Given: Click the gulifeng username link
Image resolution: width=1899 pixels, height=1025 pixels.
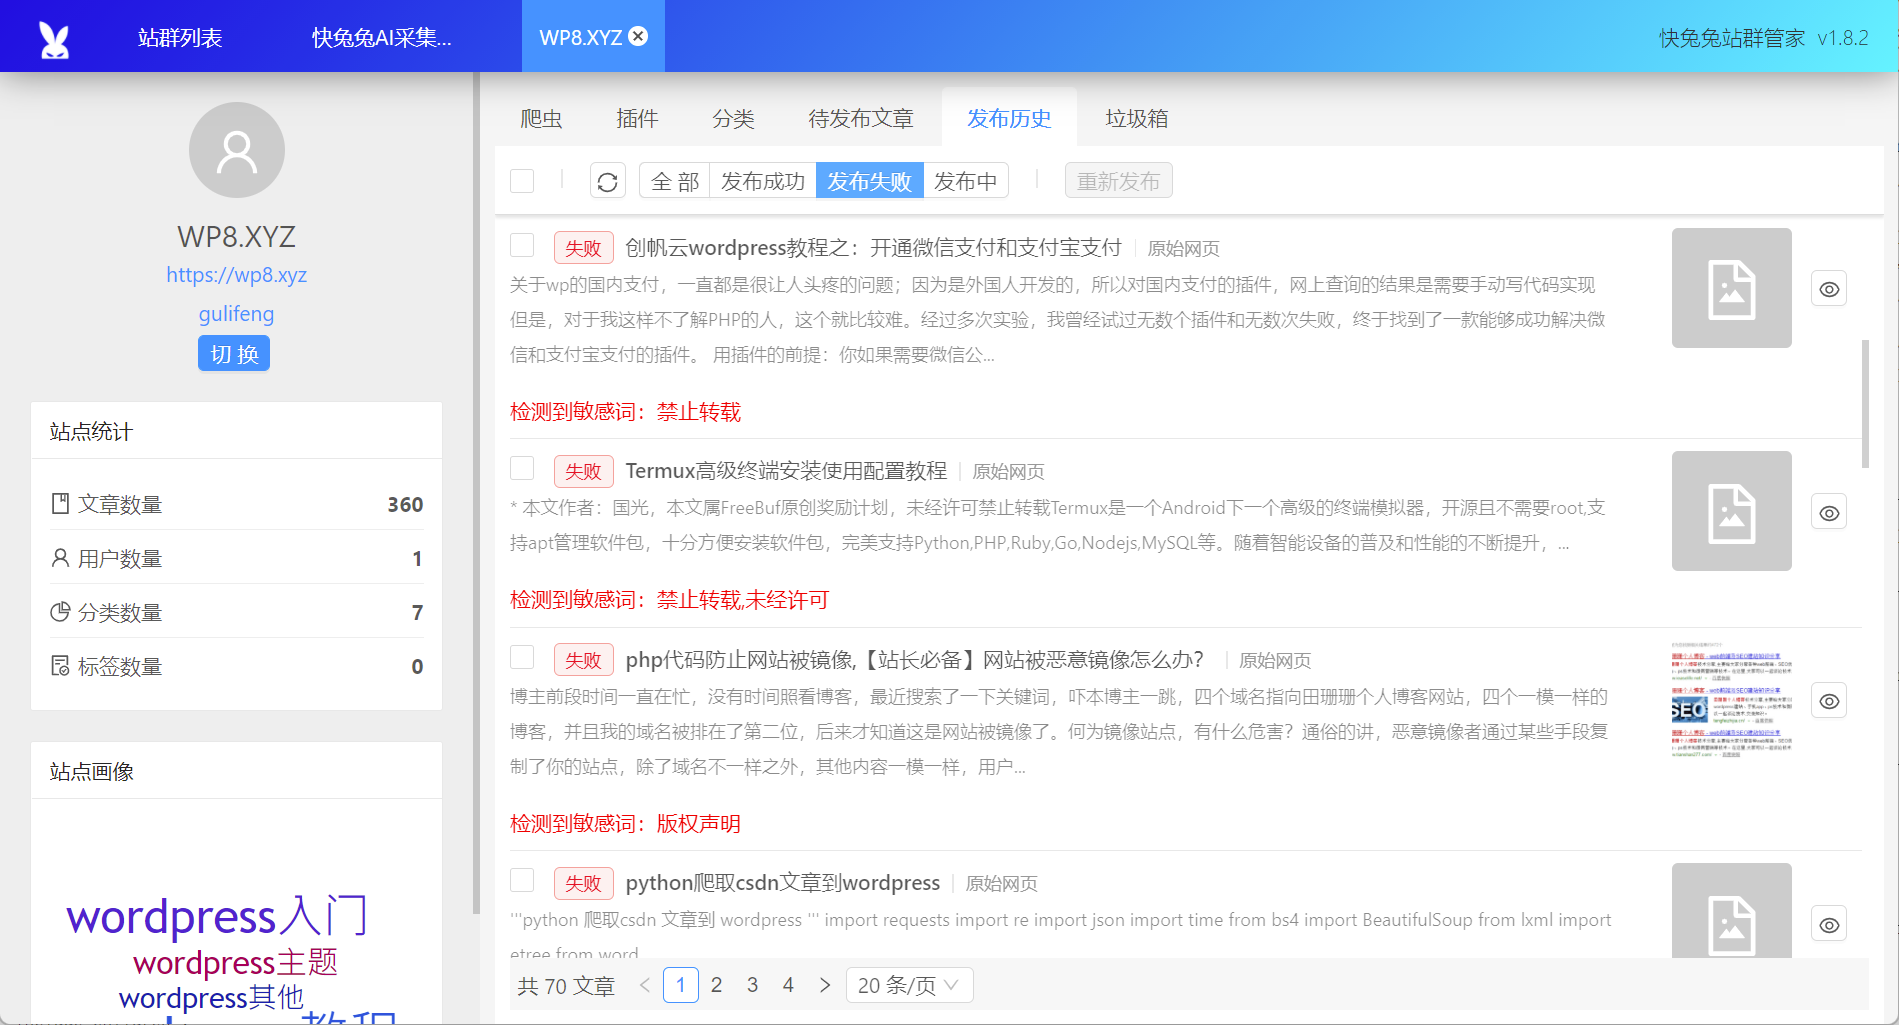Looking at the screenshot, I should pos(236,314).
